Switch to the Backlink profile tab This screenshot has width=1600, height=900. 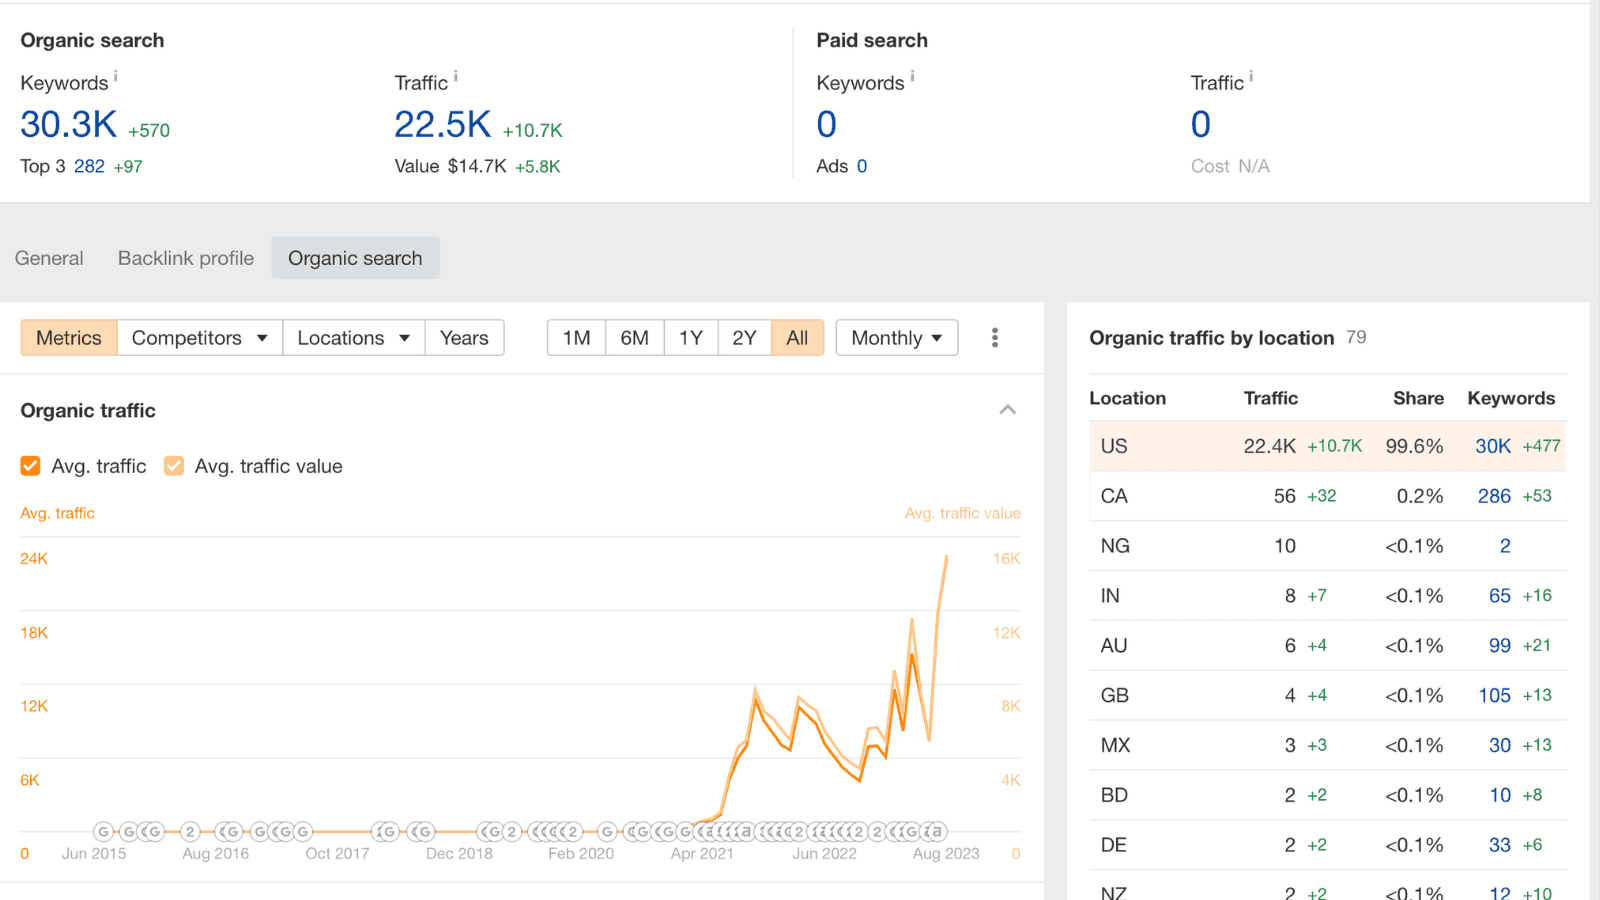coord(186,258)
